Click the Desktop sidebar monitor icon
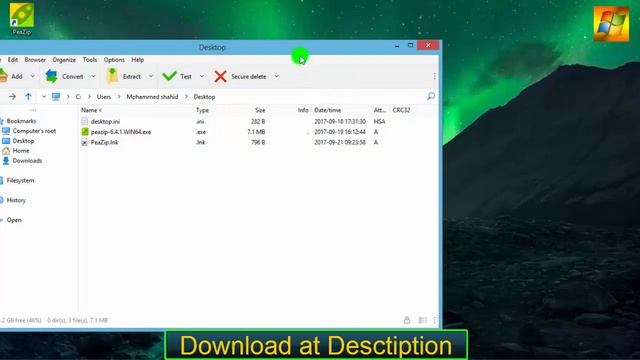This screenshot has width=640, height=360. [6, 141]
